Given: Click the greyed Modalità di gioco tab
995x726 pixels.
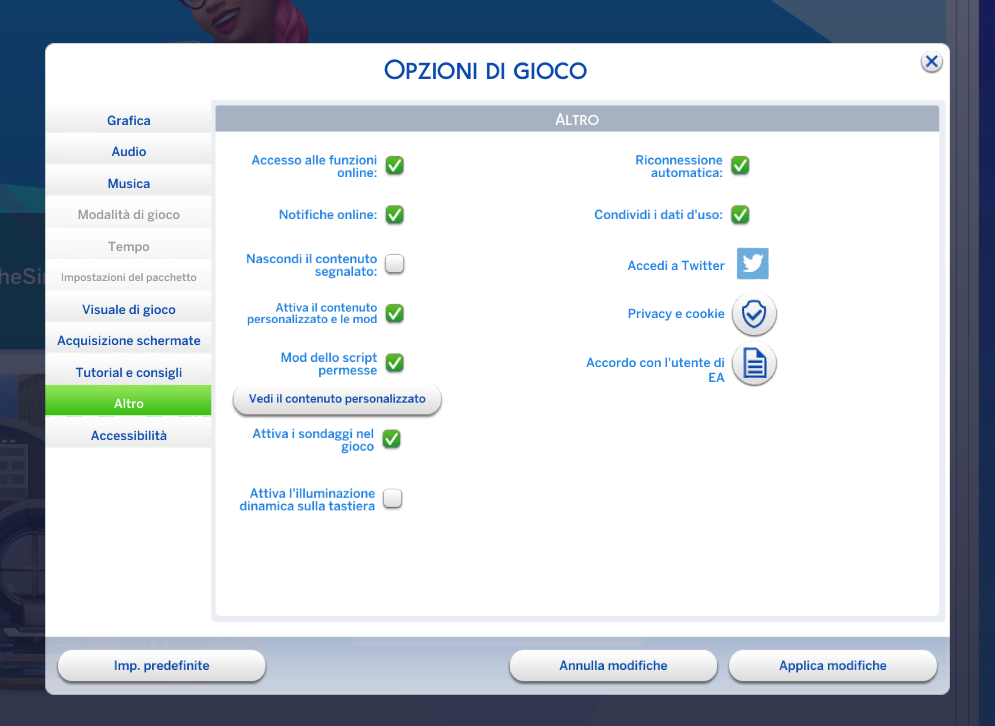Looking at the screenshot, I should coord(128,214).
